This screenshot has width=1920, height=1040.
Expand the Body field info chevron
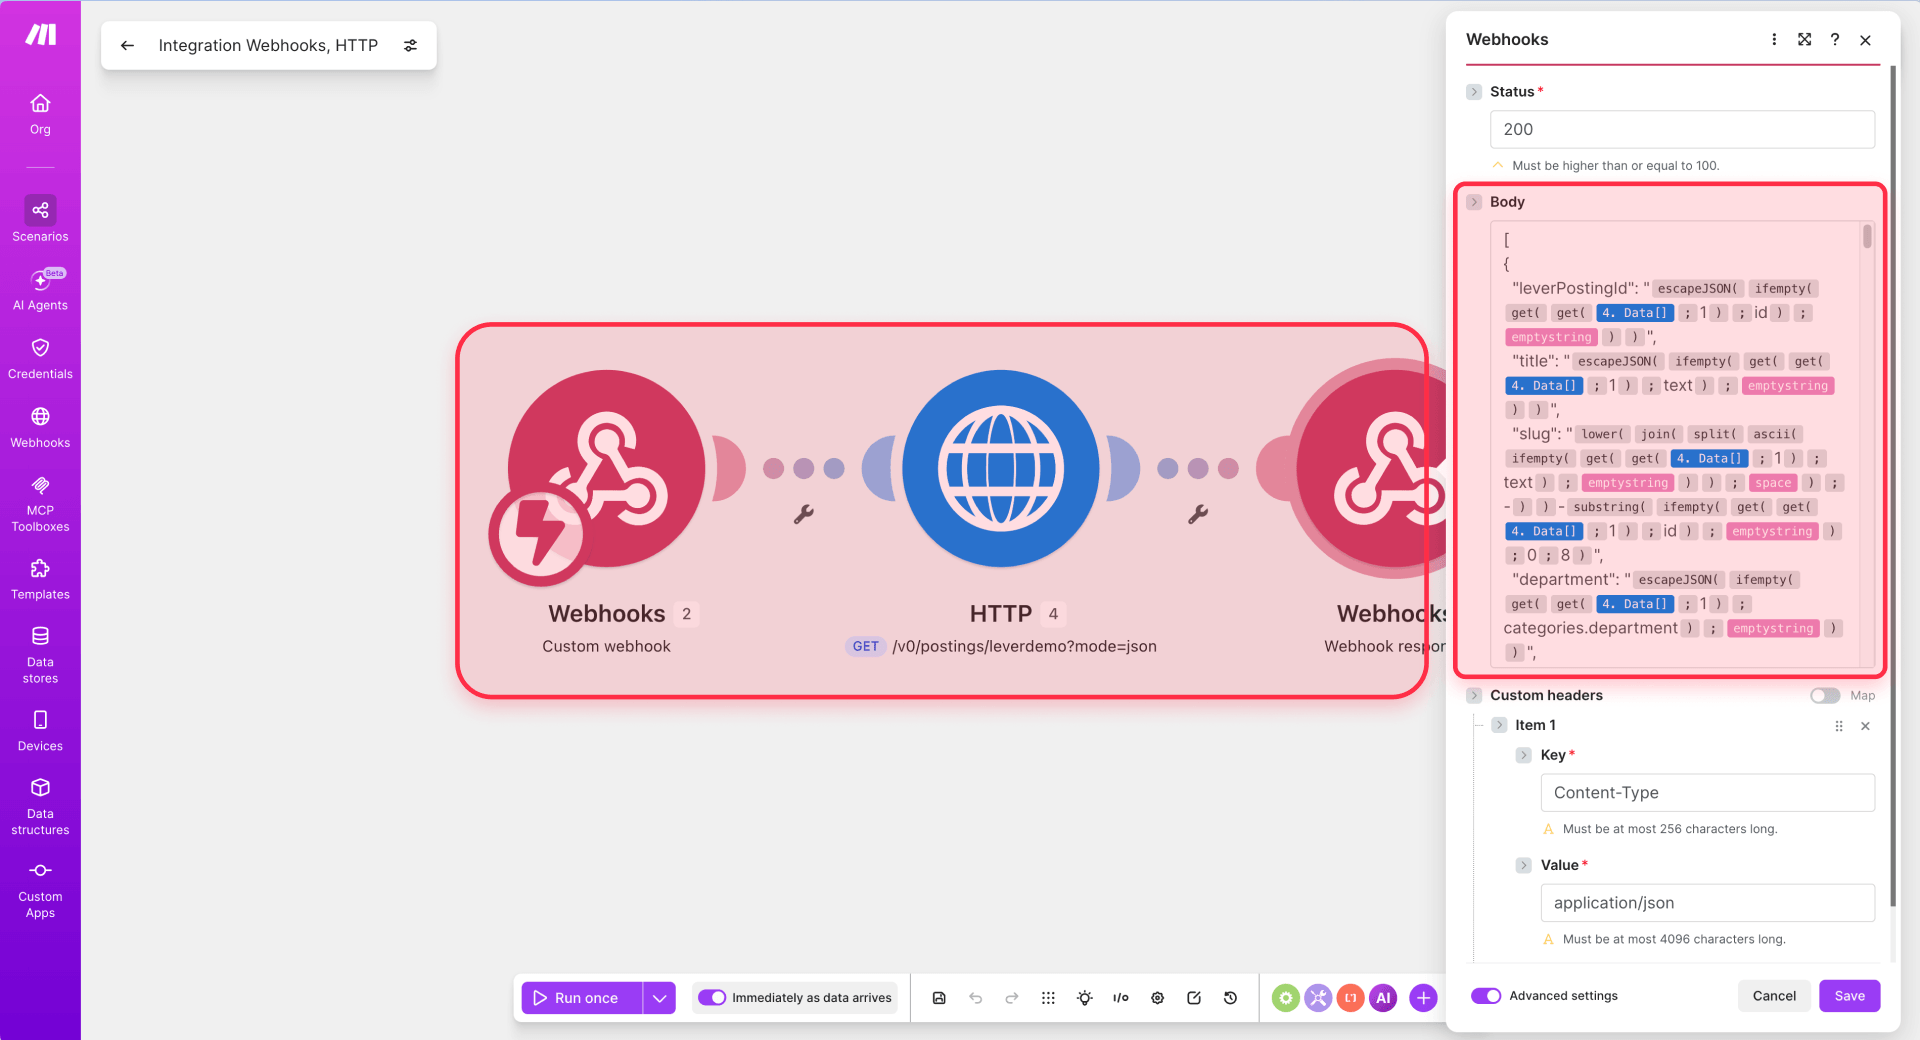pos(1474,201)
